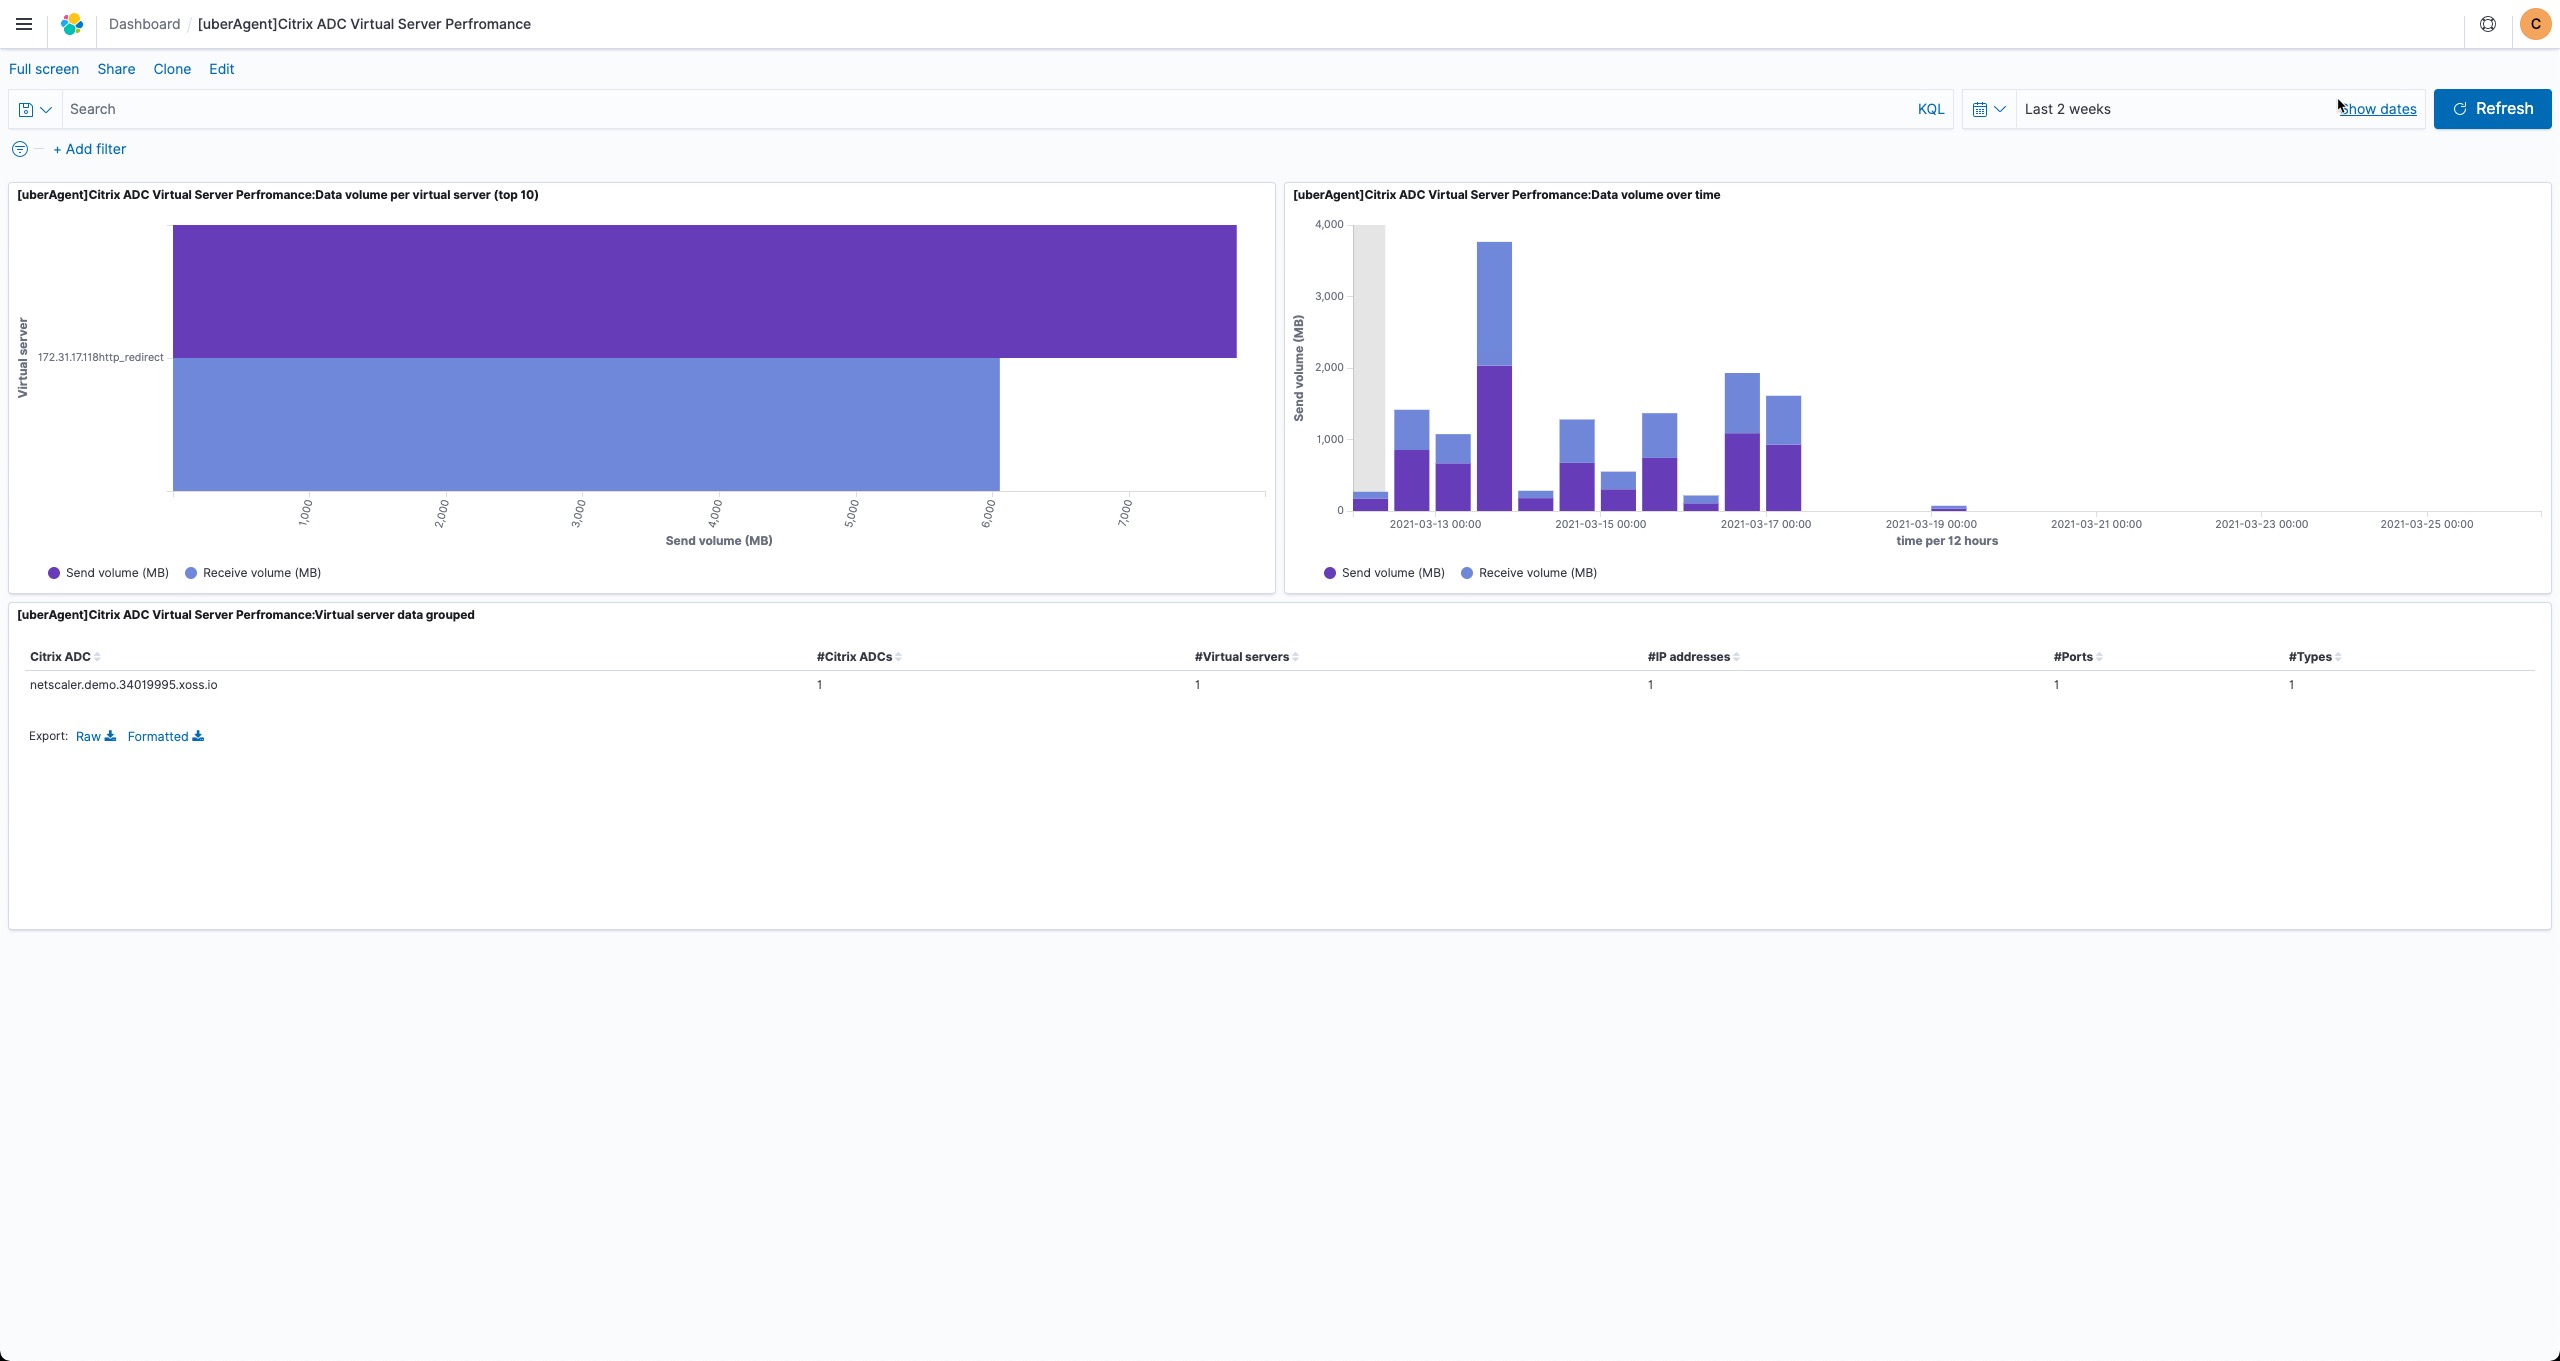This screenshot has height=1361, width=2560.
Task: Click the Show dates link
Action: [x=2379, y=109]
